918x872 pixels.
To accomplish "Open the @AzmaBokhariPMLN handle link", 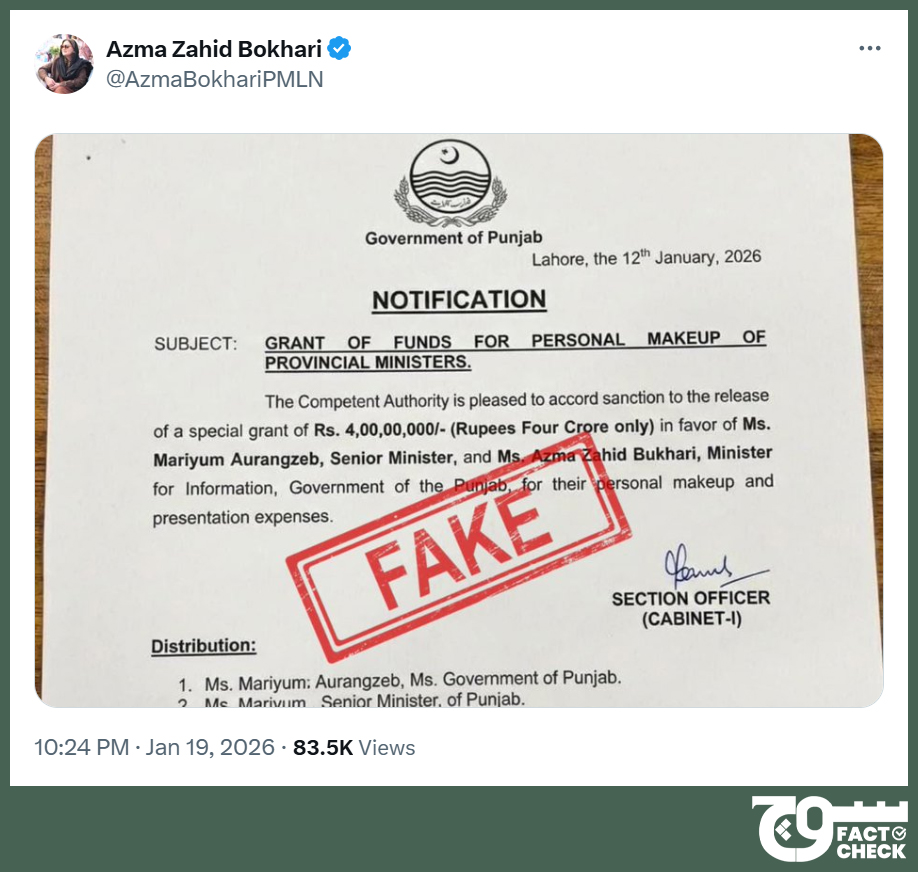I will click(214, 79).
